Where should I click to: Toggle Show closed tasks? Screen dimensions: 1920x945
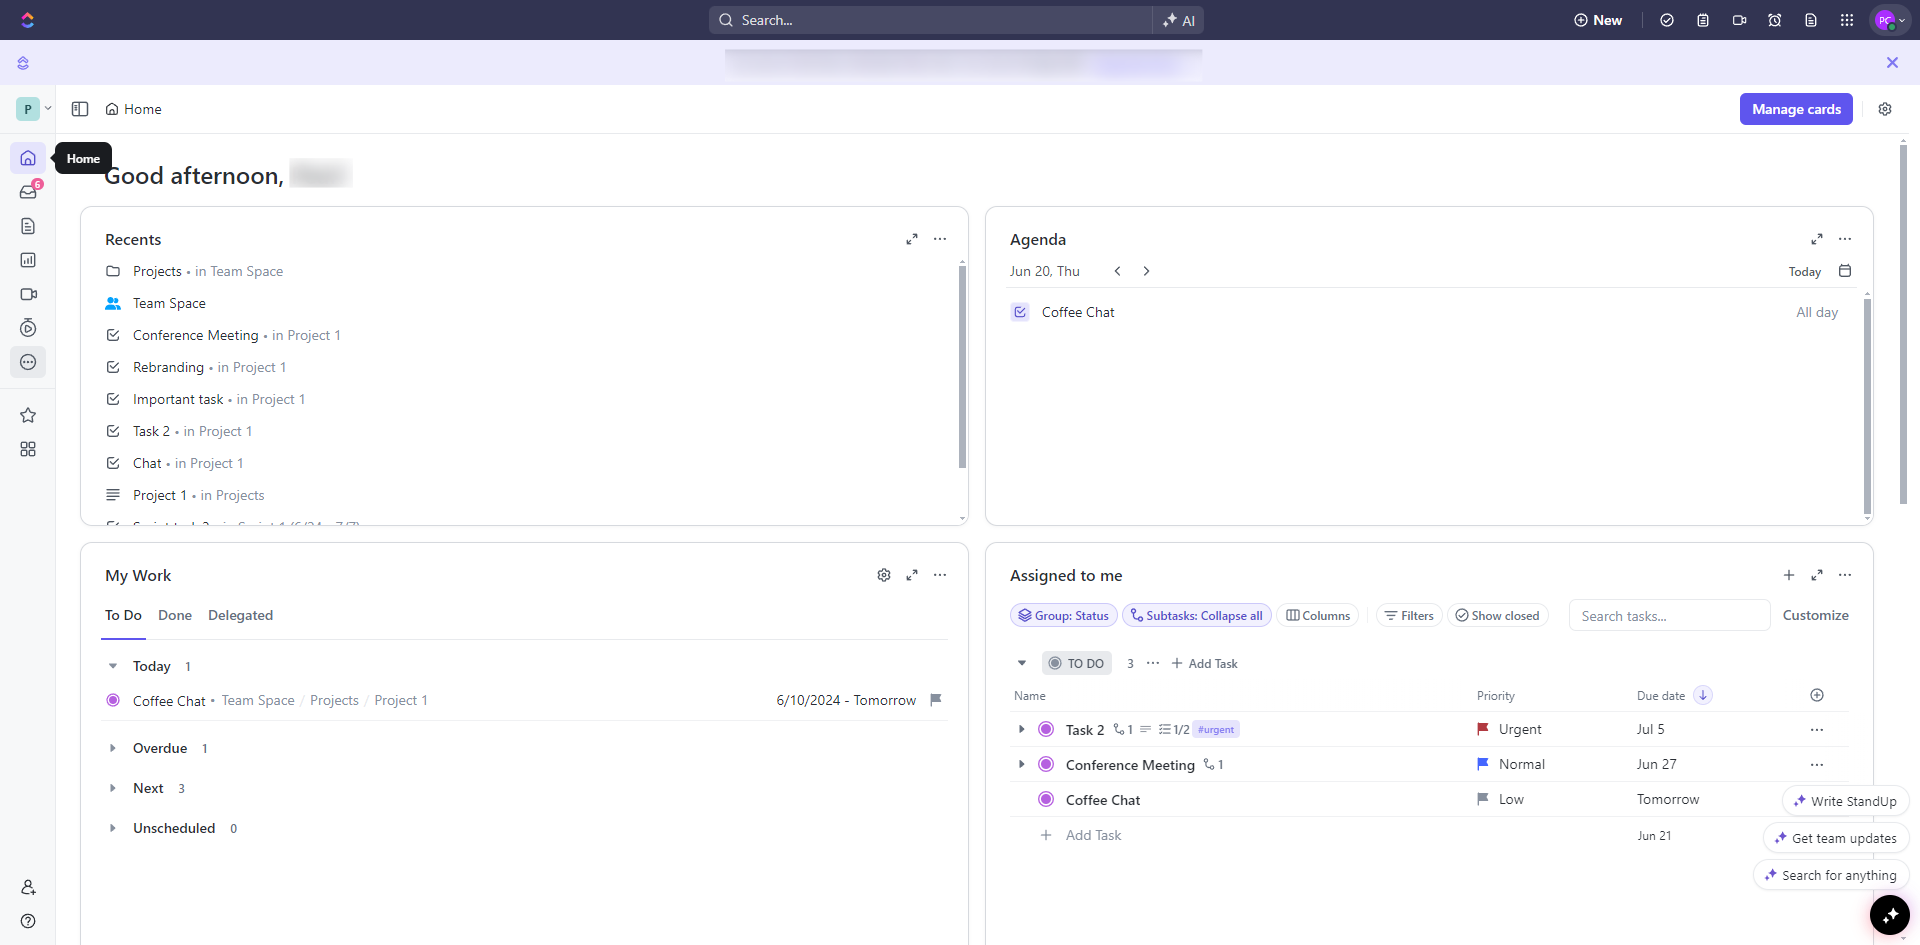(1497, 616)
